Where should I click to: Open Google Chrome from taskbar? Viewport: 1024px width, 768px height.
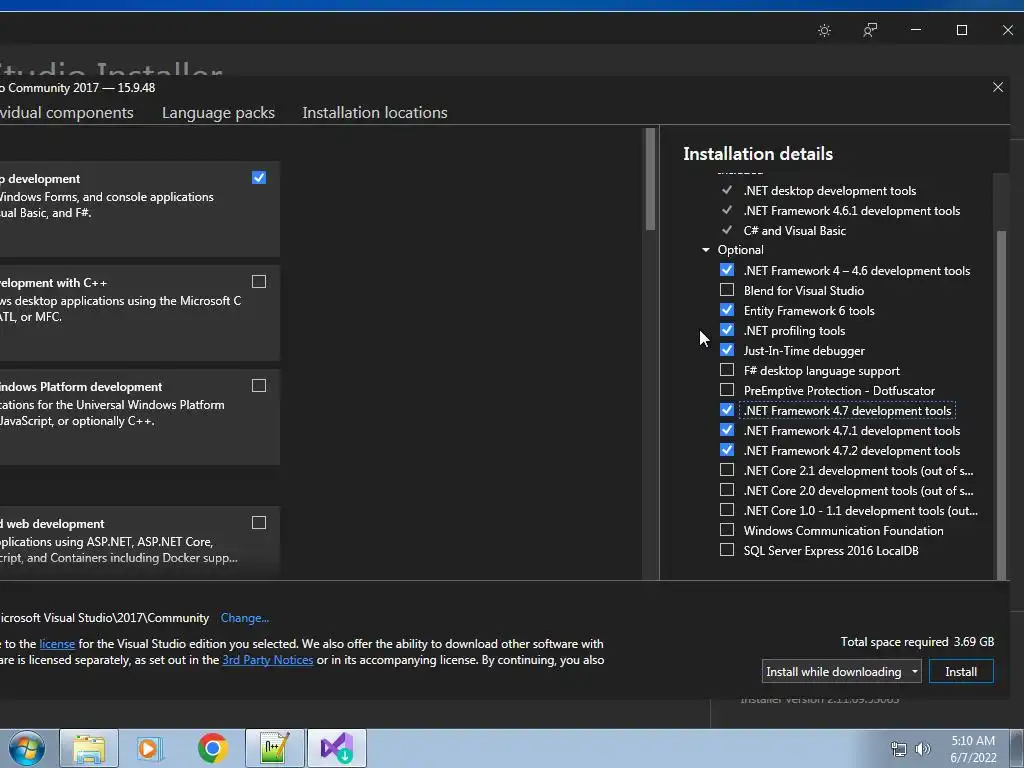click(x=212, y=748)
